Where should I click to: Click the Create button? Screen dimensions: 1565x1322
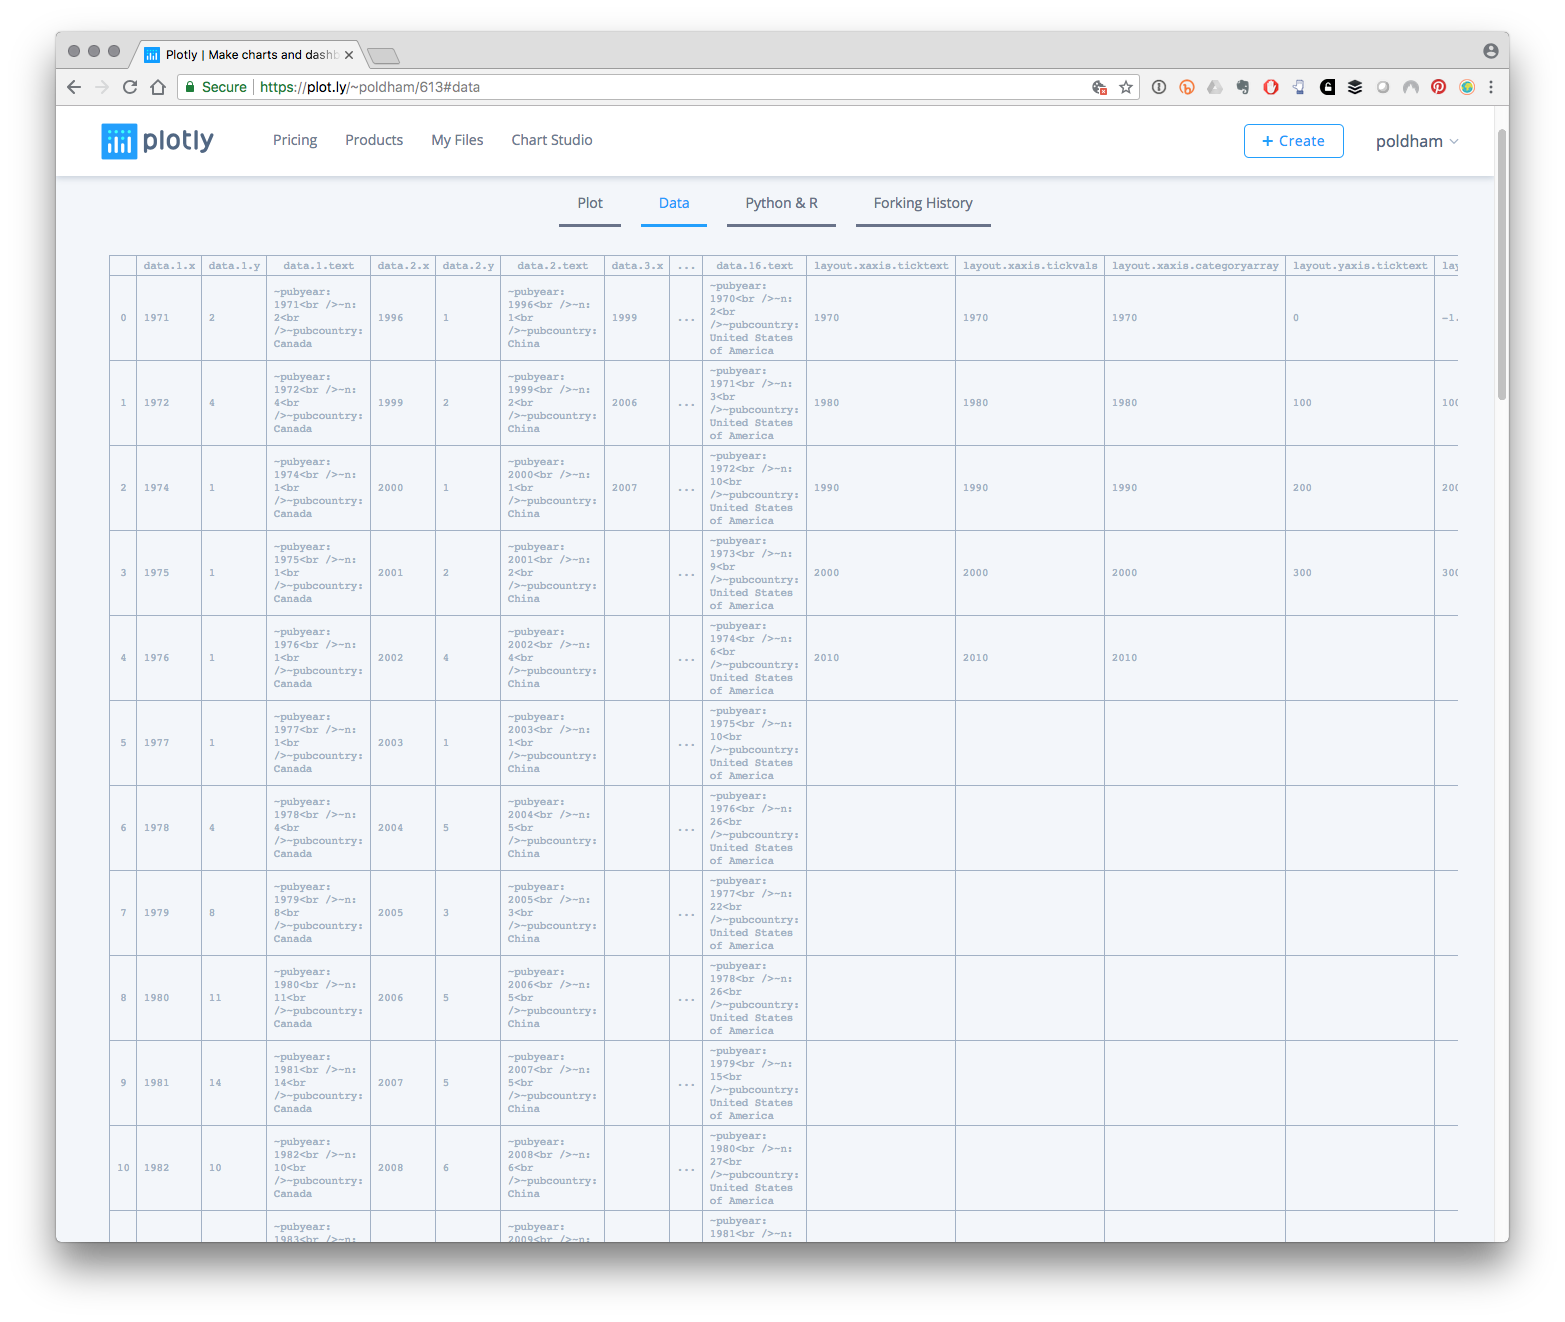[1293, 141]
